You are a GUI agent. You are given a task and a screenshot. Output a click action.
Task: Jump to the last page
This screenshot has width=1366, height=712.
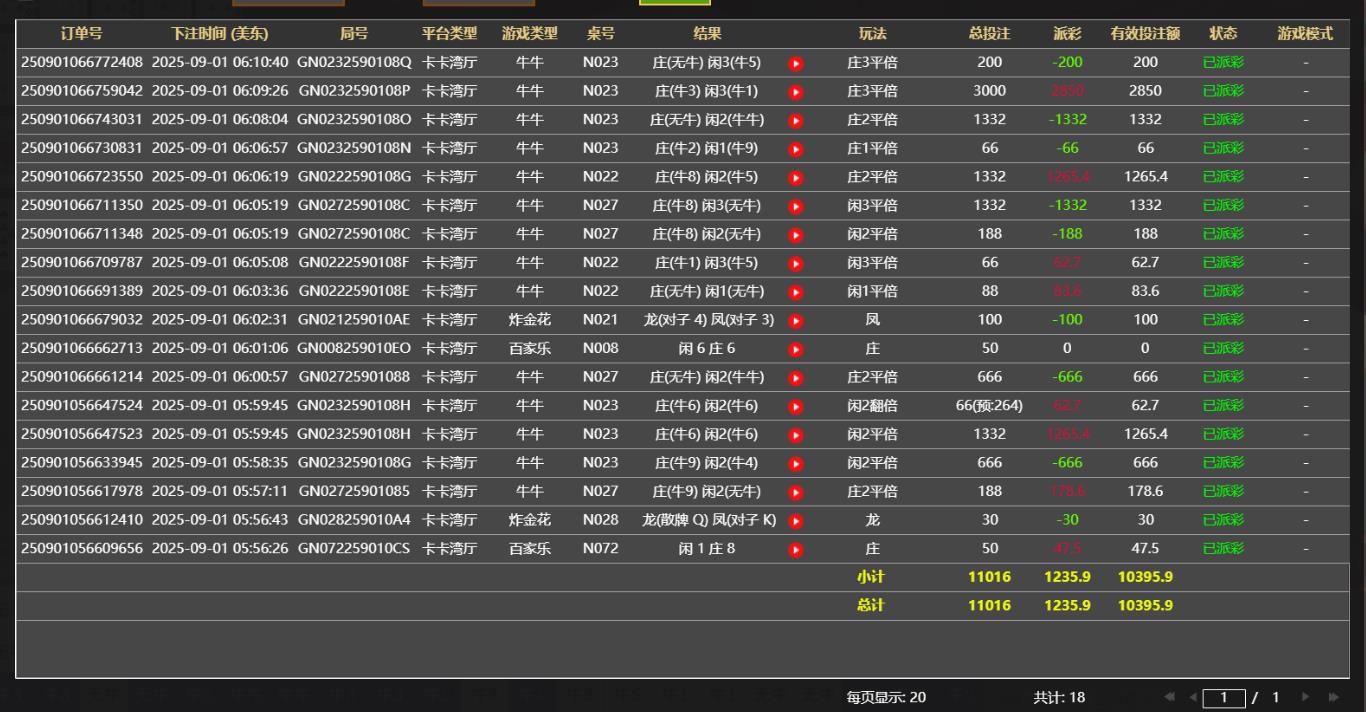point(1333,697)
